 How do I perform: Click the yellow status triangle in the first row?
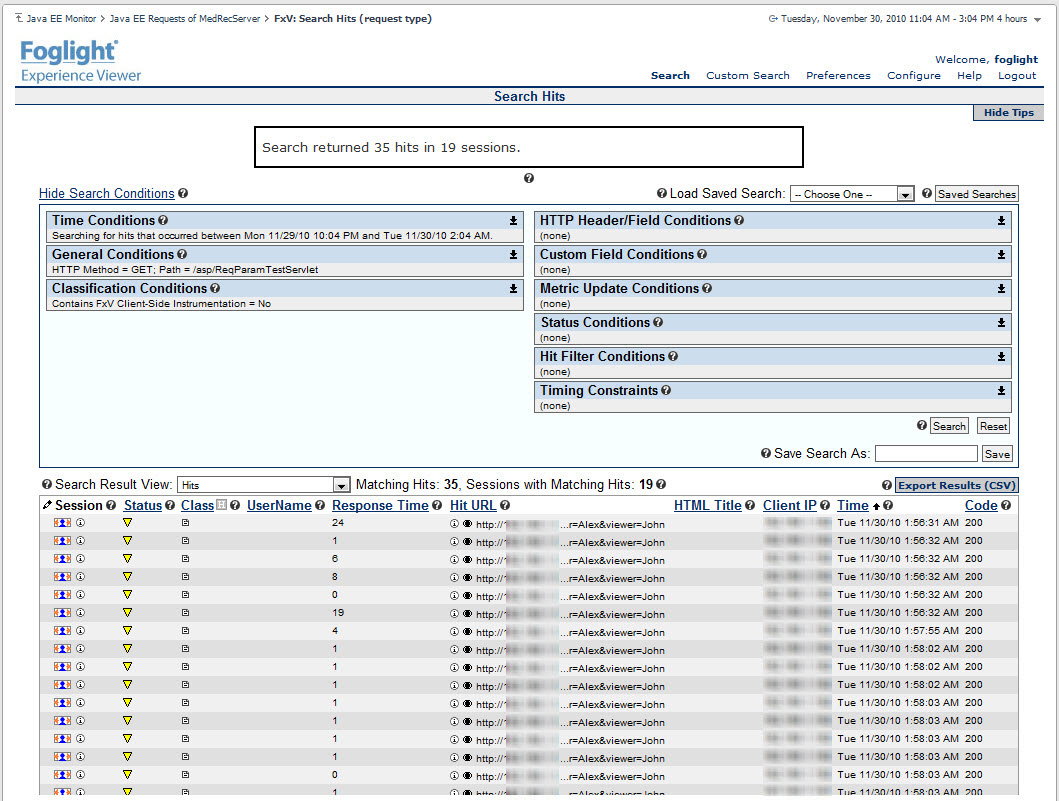click(x=127, y=523)
